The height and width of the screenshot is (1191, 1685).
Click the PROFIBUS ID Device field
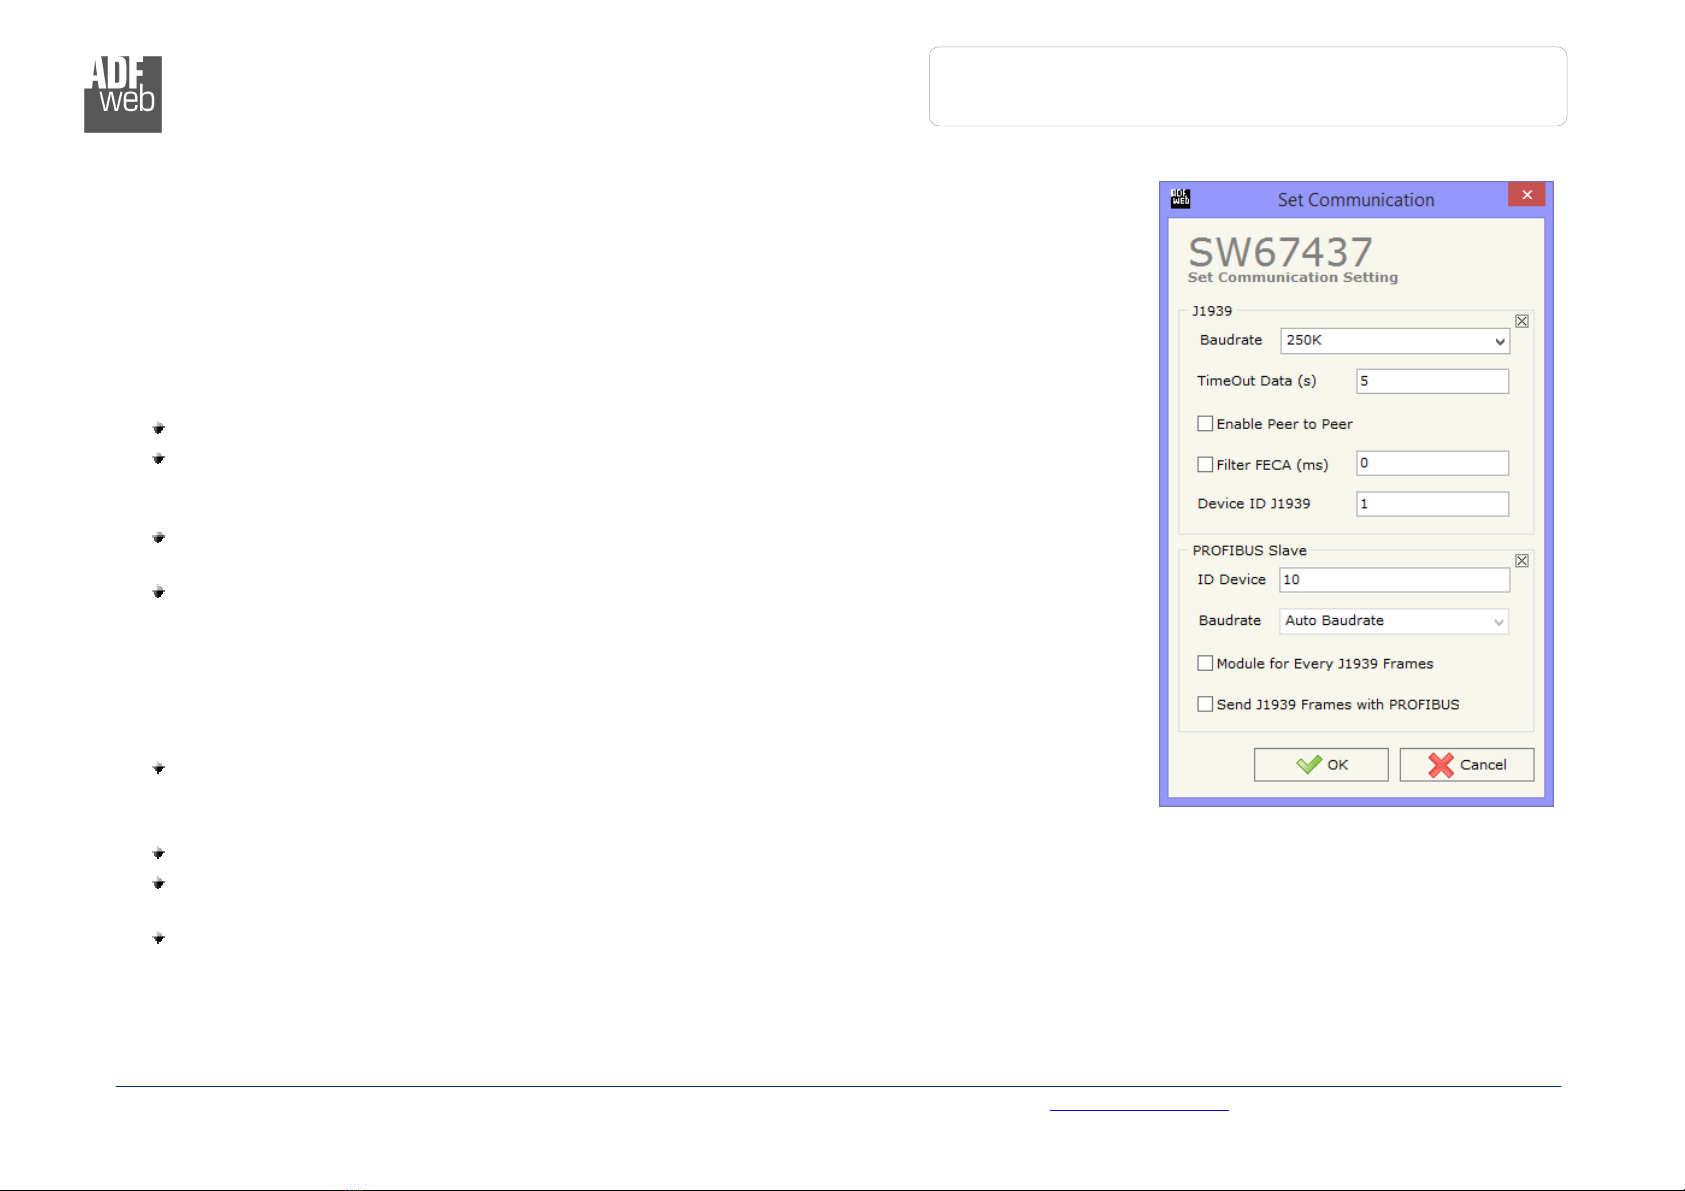(1394, 580)
